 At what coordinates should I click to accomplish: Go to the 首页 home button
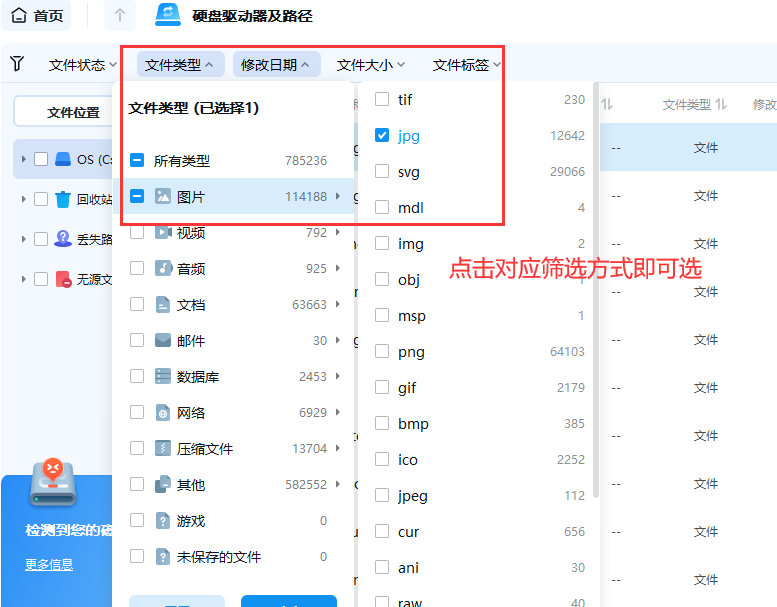[37, 16]
